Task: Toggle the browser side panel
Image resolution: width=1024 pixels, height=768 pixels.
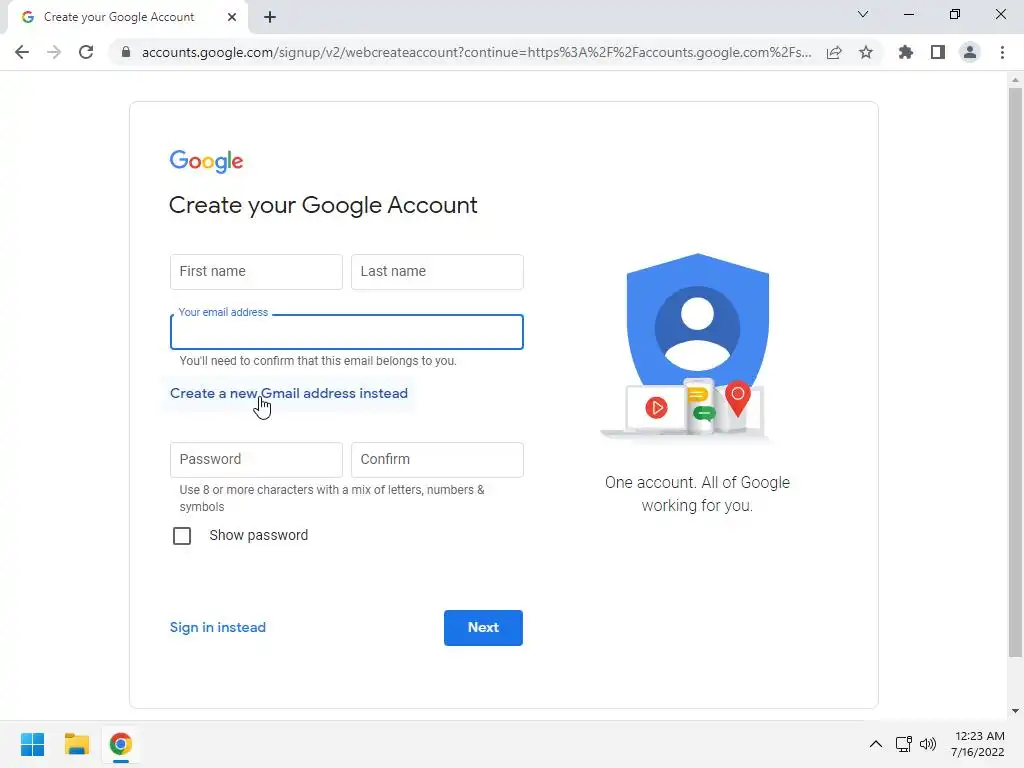Action: click(x=938, y=52)
